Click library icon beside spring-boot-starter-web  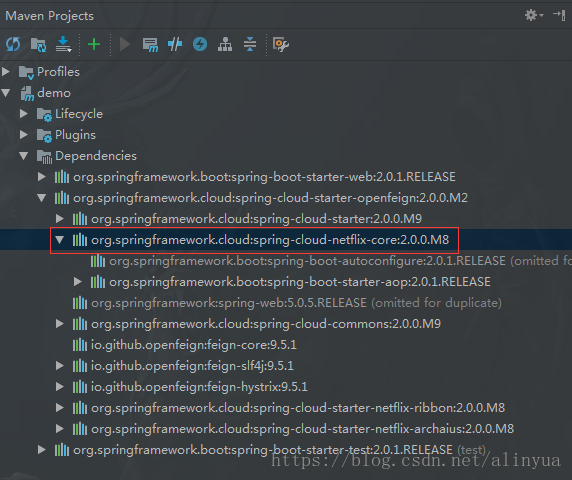[62, 177]
